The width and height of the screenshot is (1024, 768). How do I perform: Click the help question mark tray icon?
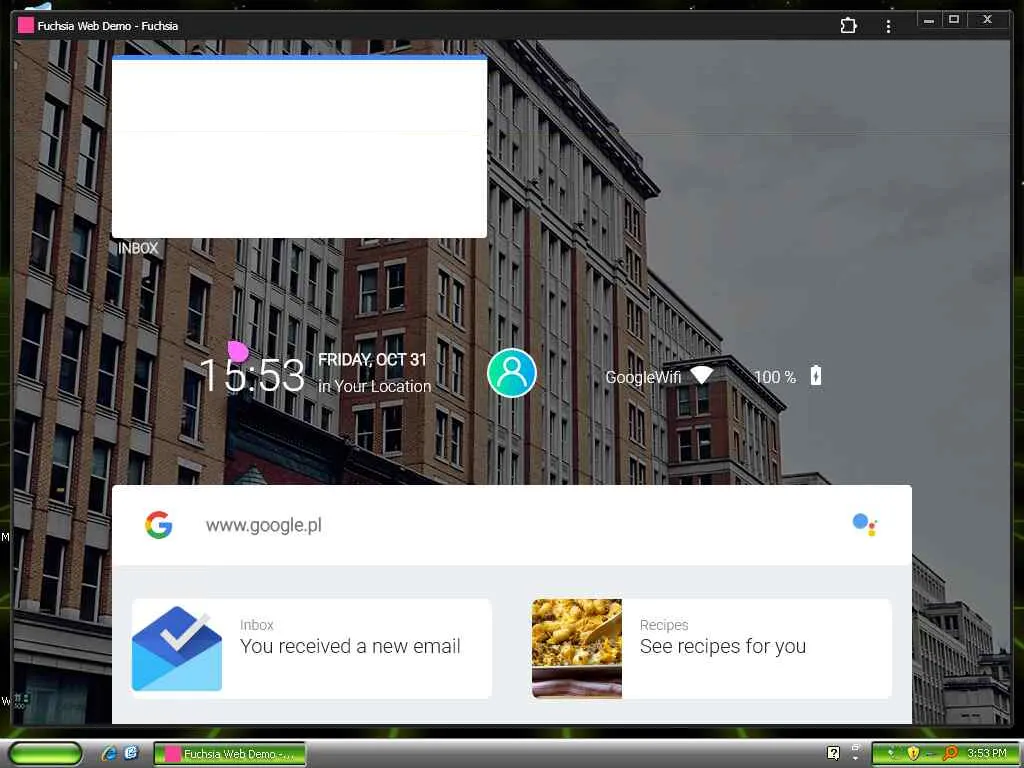coord(833,753)
